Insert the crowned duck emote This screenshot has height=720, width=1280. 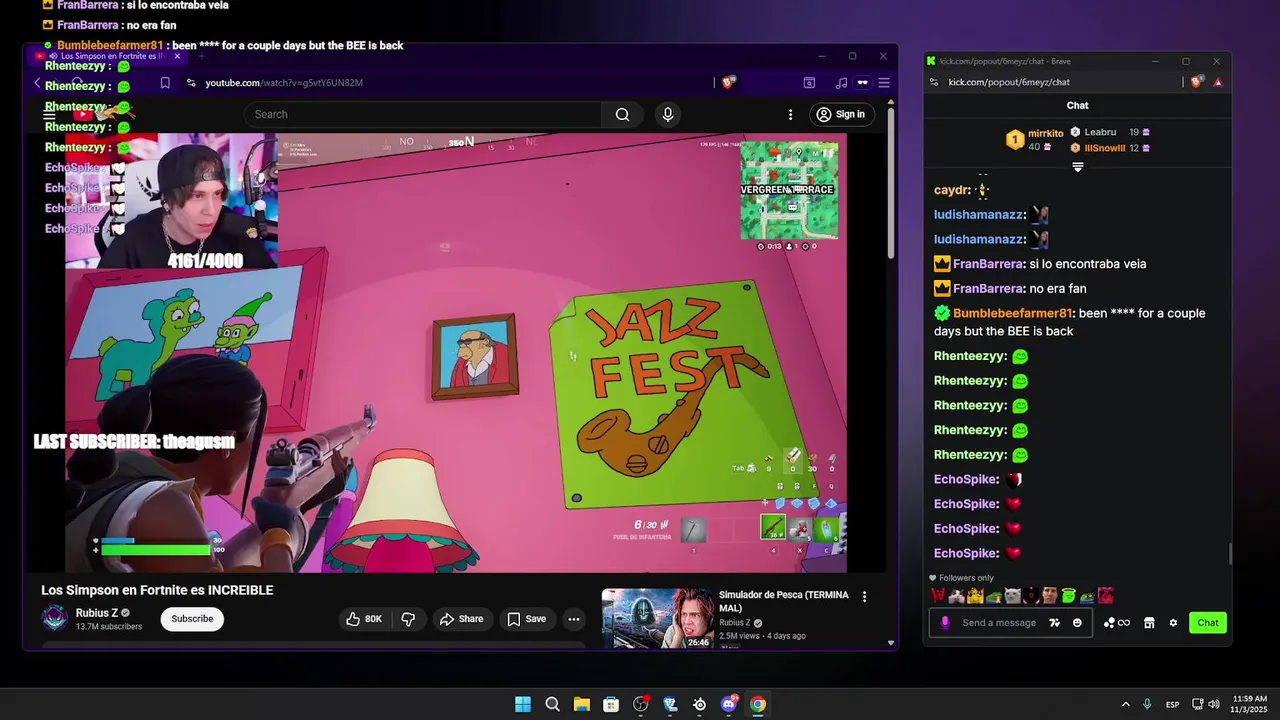(x=975, y=596)
